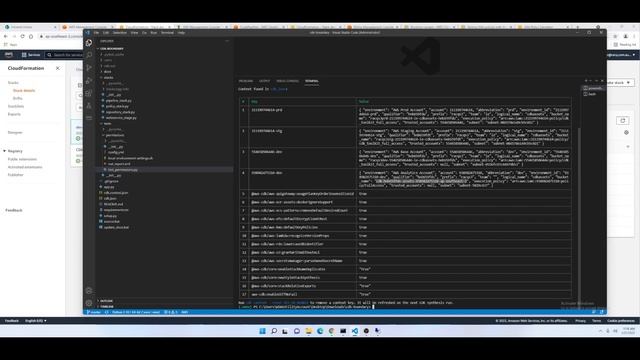
Task: Open app.py in Explorer
Action: pyautogui.click(x=109, y=187)
